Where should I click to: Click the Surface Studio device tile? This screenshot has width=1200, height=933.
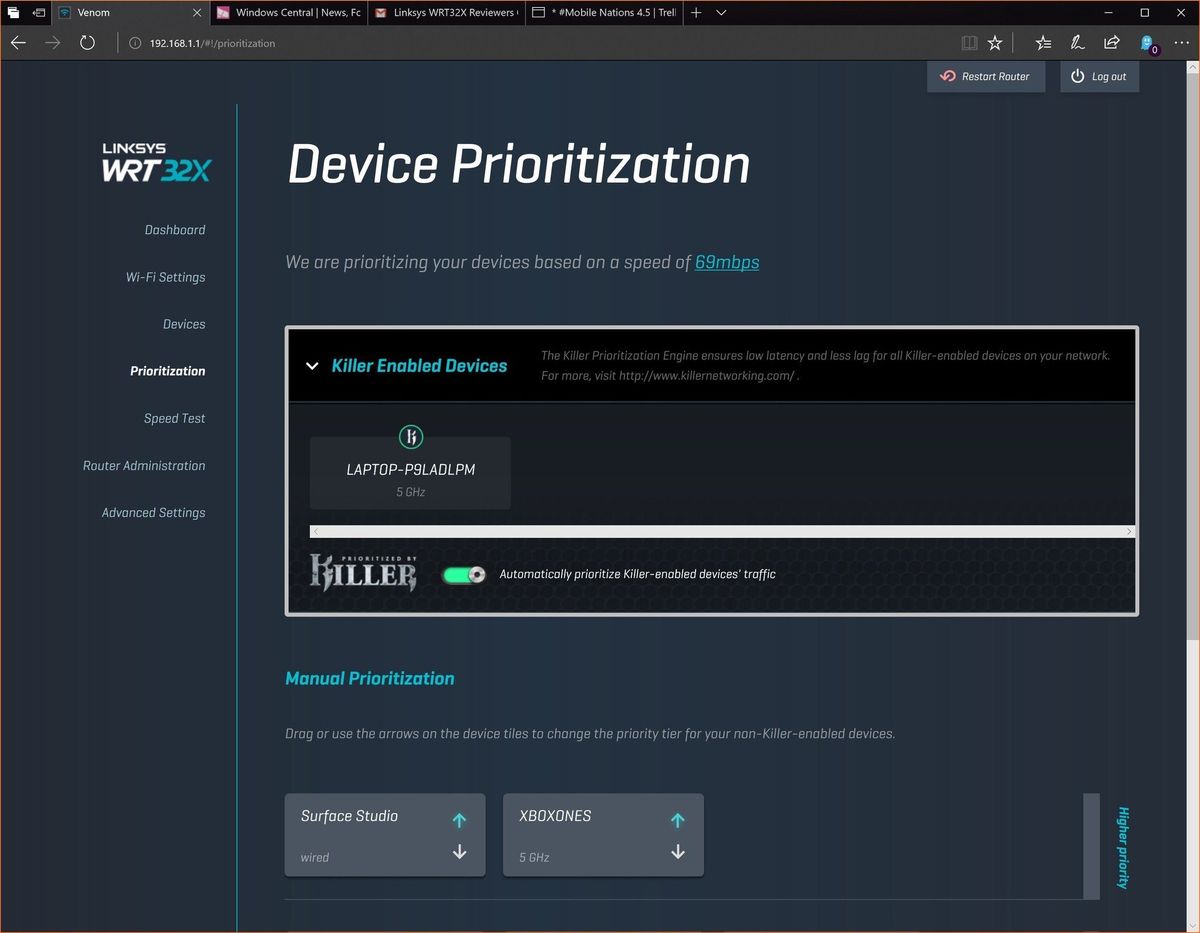385,835
